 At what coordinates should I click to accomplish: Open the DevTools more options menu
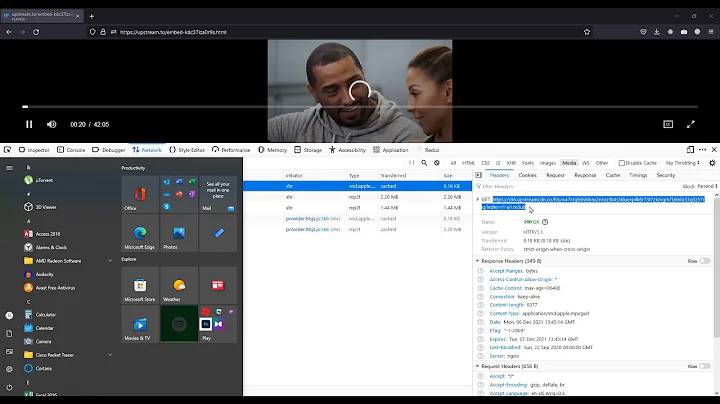tap(703, 150)
